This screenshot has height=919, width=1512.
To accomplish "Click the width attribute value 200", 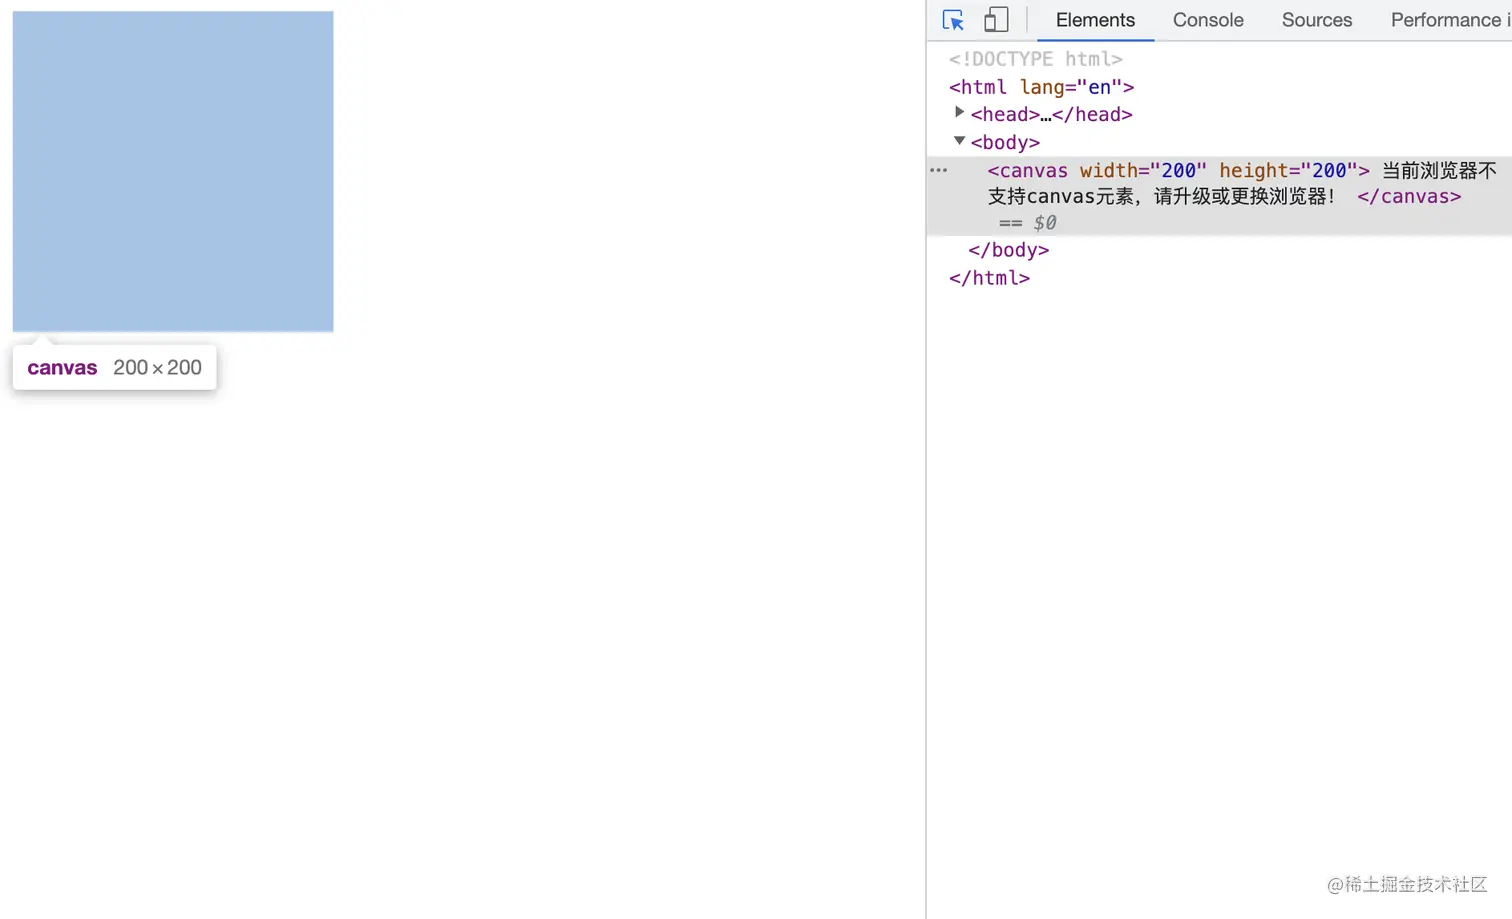I will 1185,170.
